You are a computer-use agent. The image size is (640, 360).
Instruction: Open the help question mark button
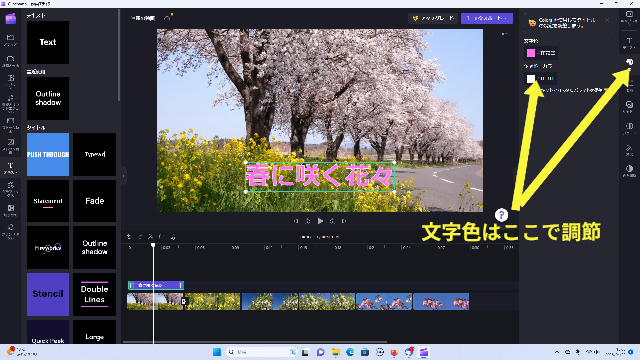pos(501,214)
